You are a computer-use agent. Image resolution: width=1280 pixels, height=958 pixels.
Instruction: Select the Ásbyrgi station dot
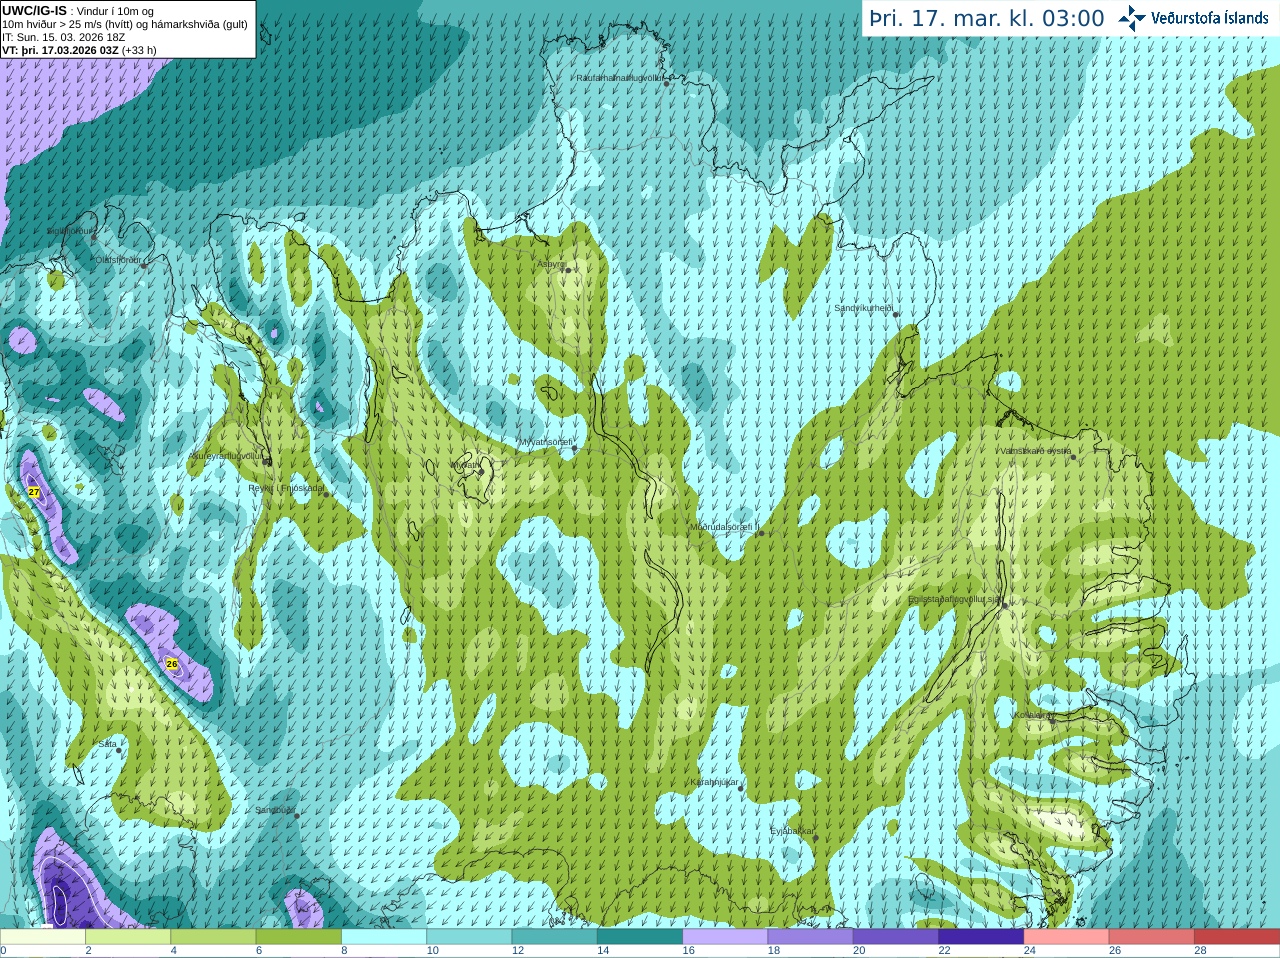point(568,270)
